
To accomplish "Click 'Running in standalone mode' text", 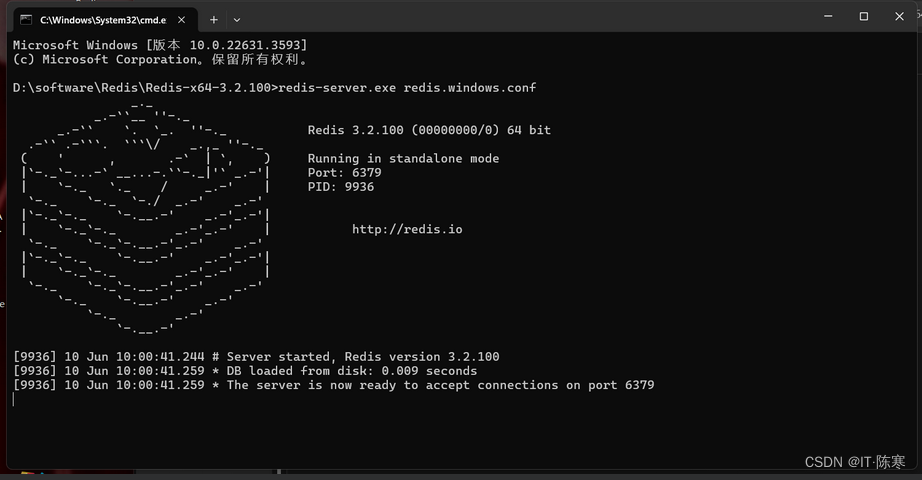I will click(403, 158).
